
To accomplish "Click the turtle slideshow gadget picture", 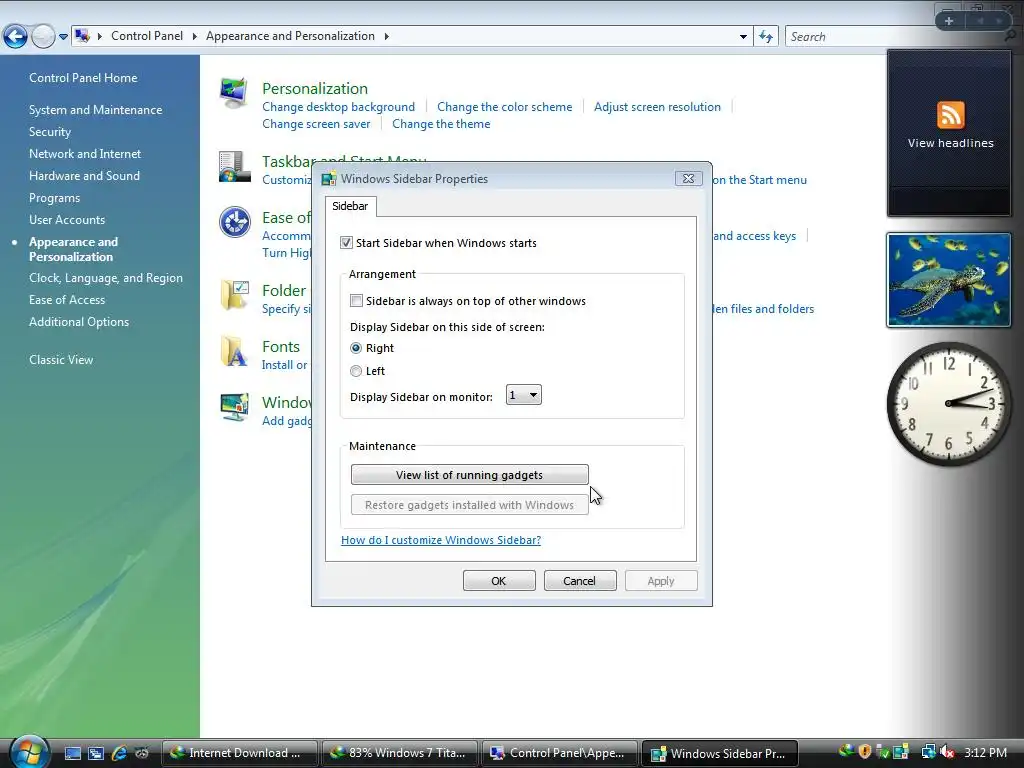I will click(x=949, y=280).
